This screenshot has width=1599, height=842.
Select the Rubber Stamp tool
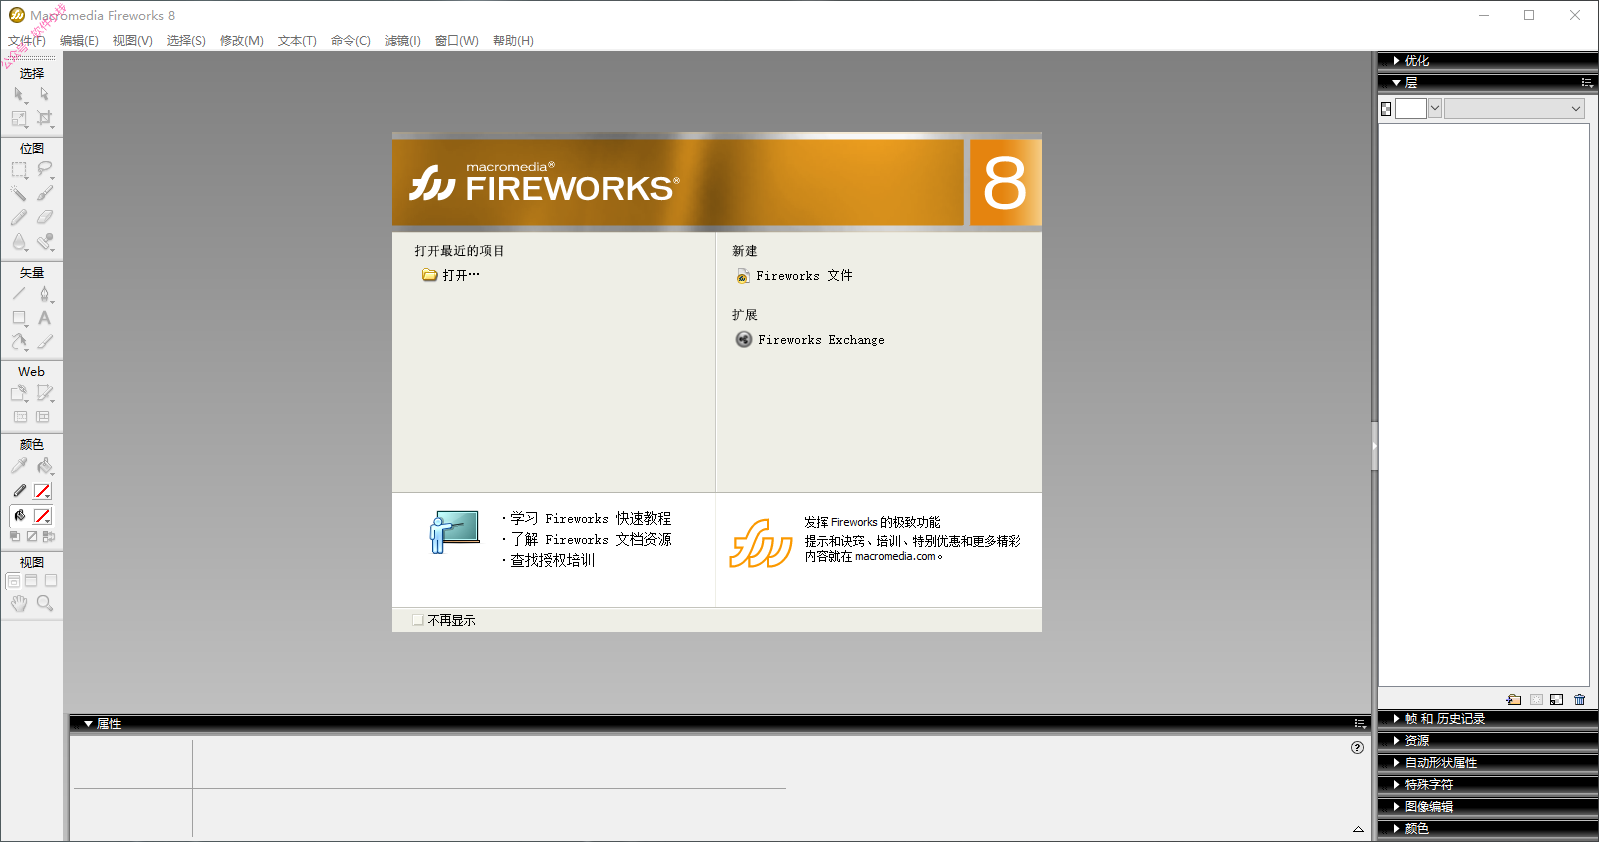(44, 241)
